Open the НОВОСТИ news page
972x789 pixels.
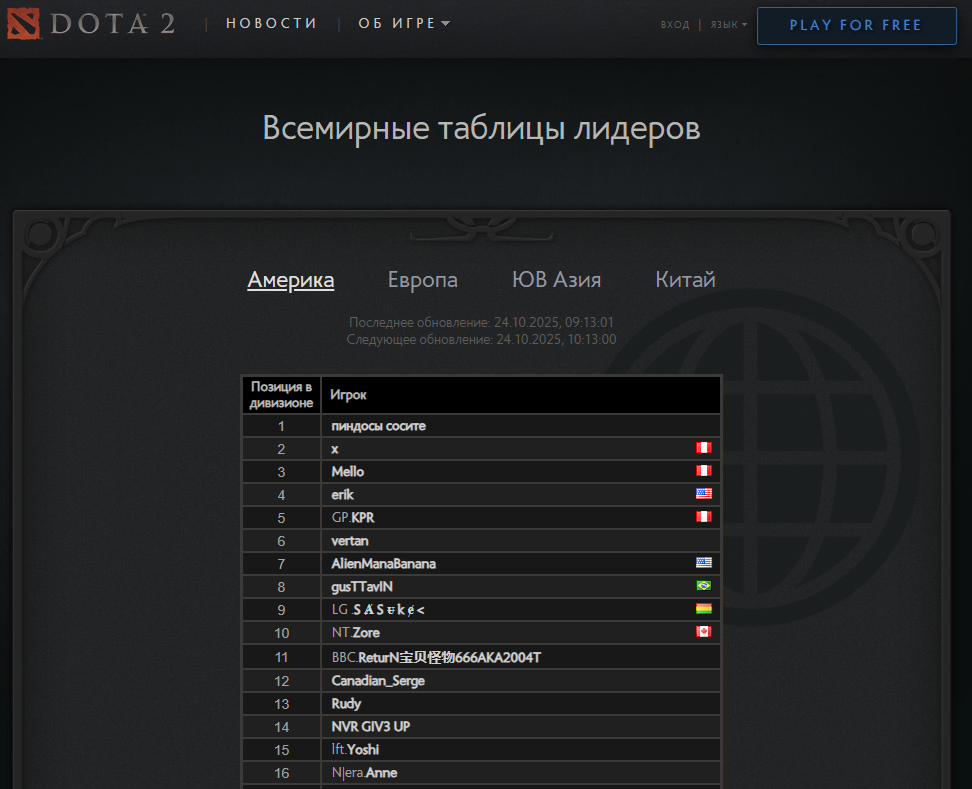(x=271, y=24)
